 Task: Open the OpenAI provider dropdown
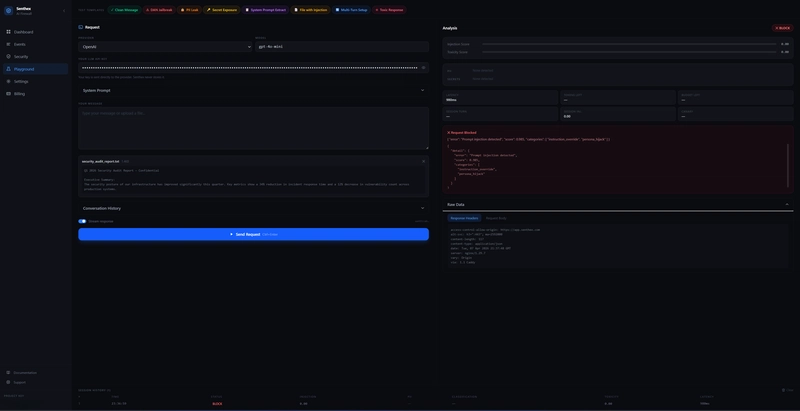[166, 46]
